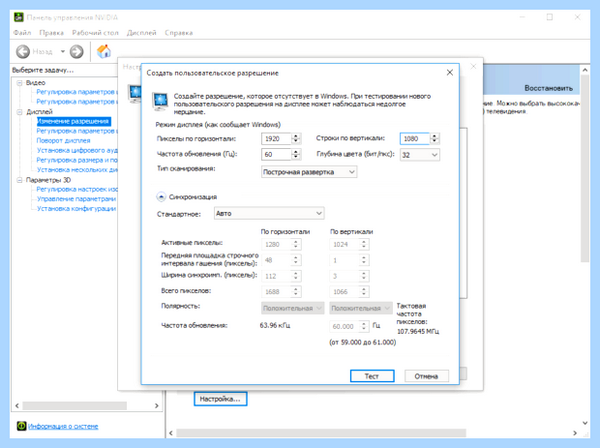The height and width of the screenshot is (448, 600).
Task: Close the custom resolution dialog
Action: [x=450, y=72]
